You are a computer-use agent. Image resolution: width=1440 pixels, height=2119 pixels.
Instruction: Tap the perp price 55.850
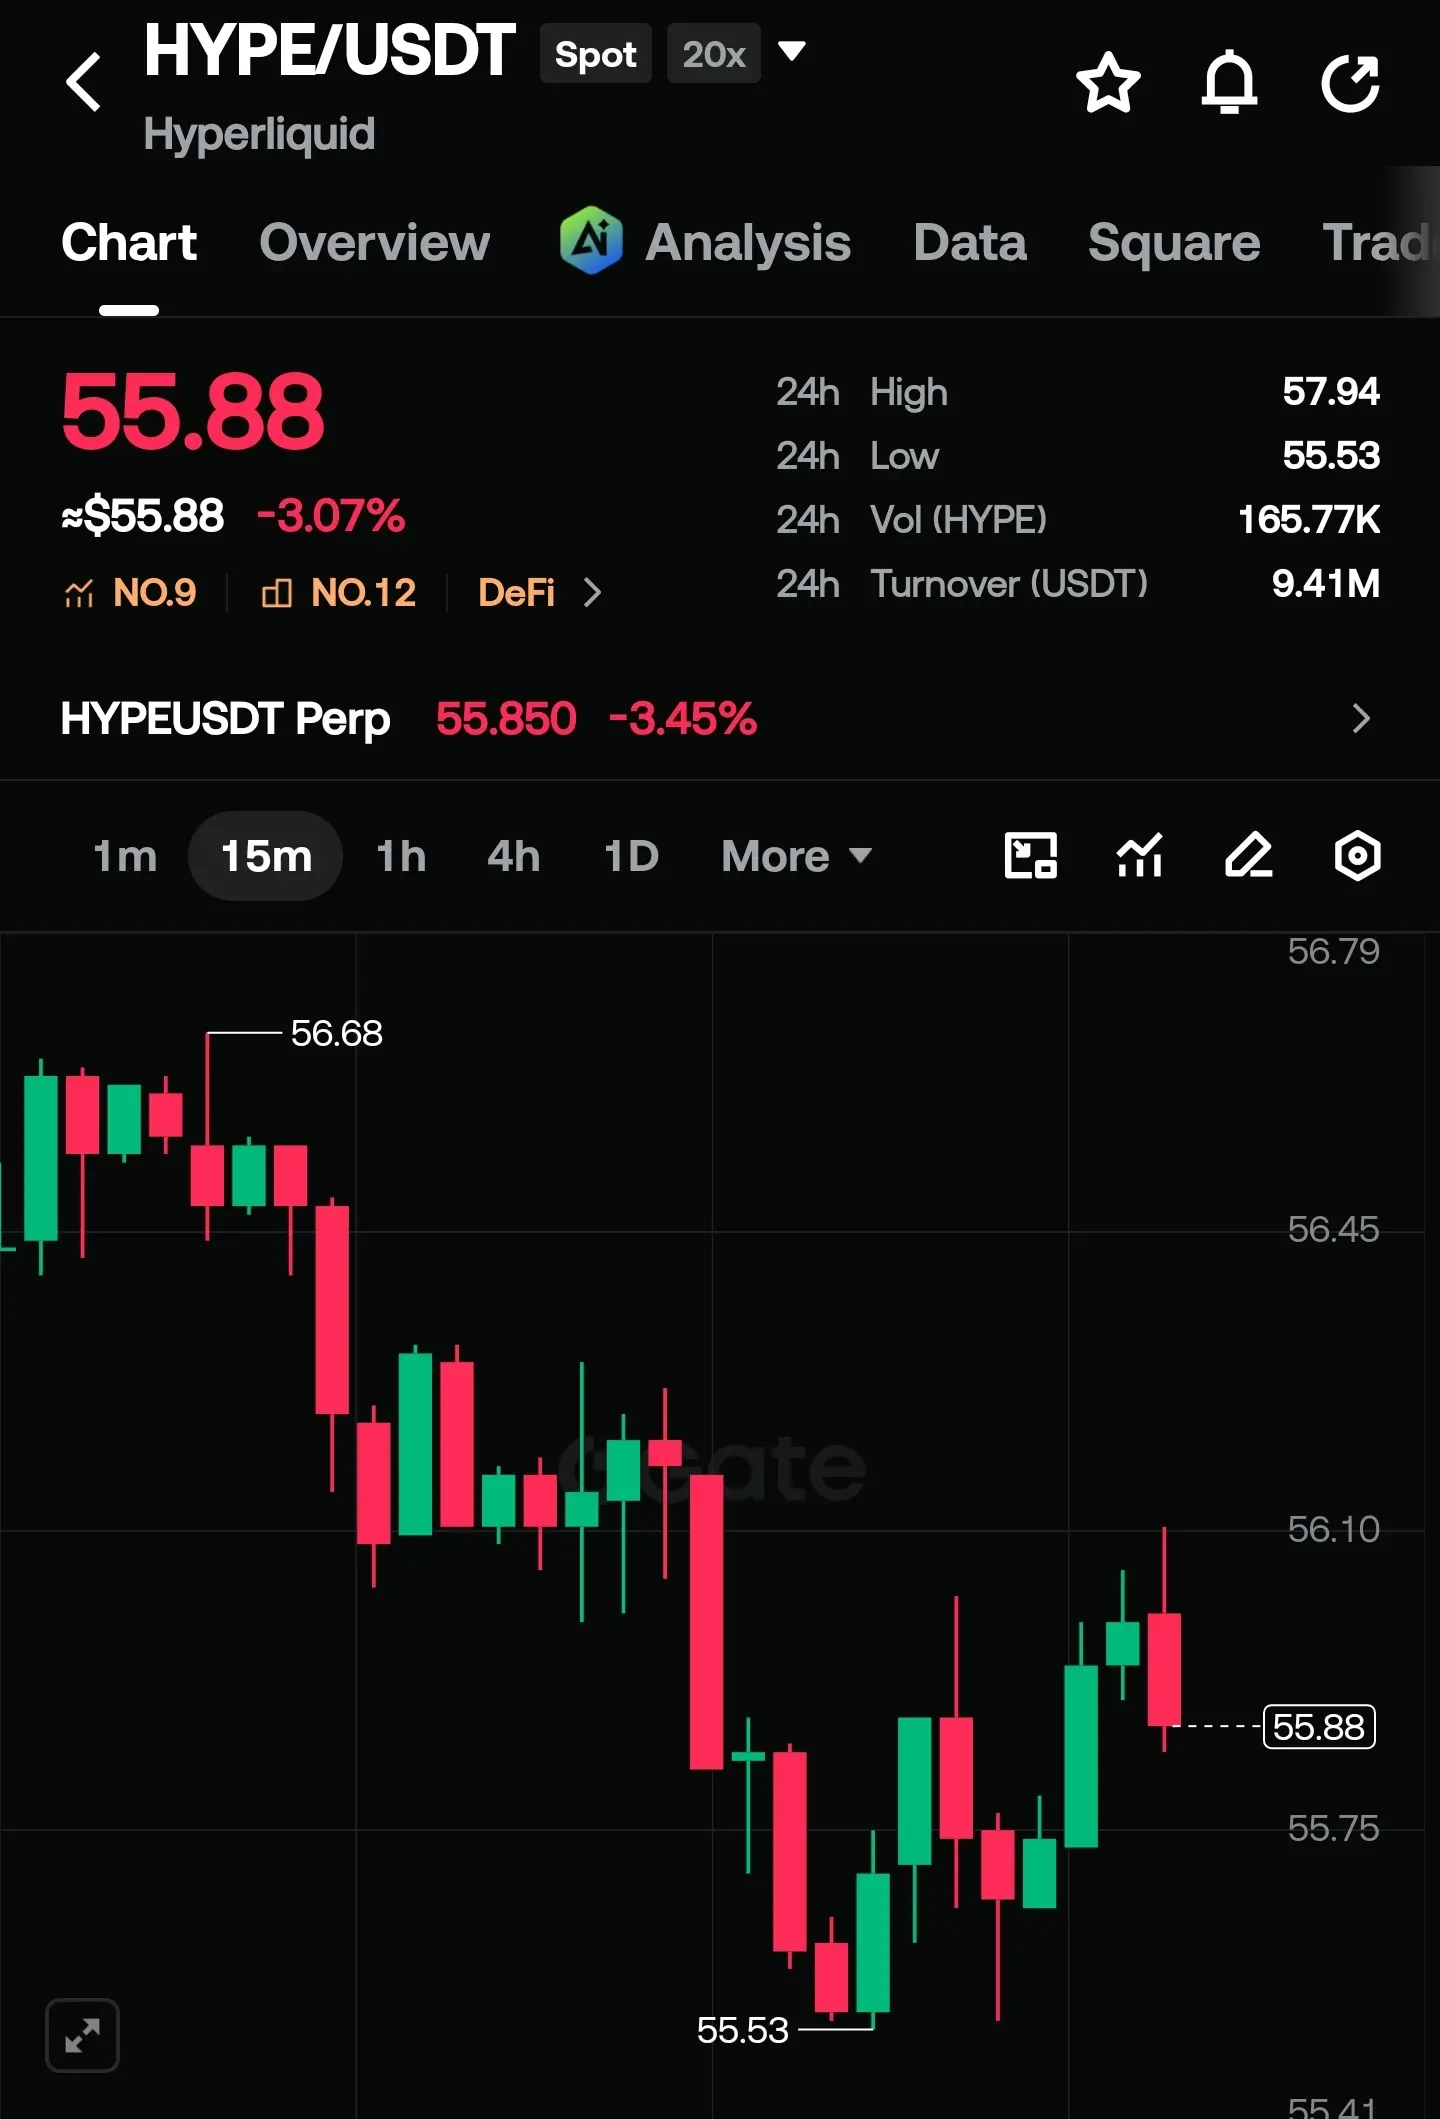click(x=506, y=718)
